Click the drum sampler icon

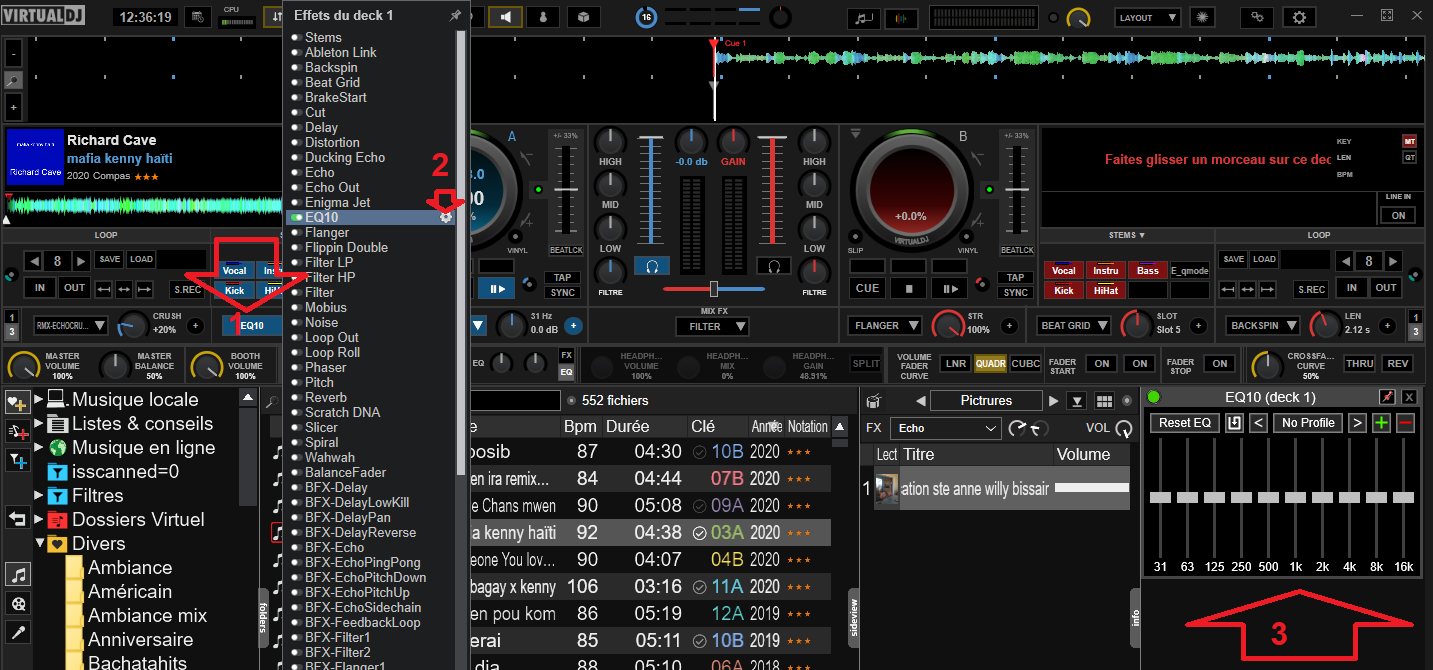(873, 401)
